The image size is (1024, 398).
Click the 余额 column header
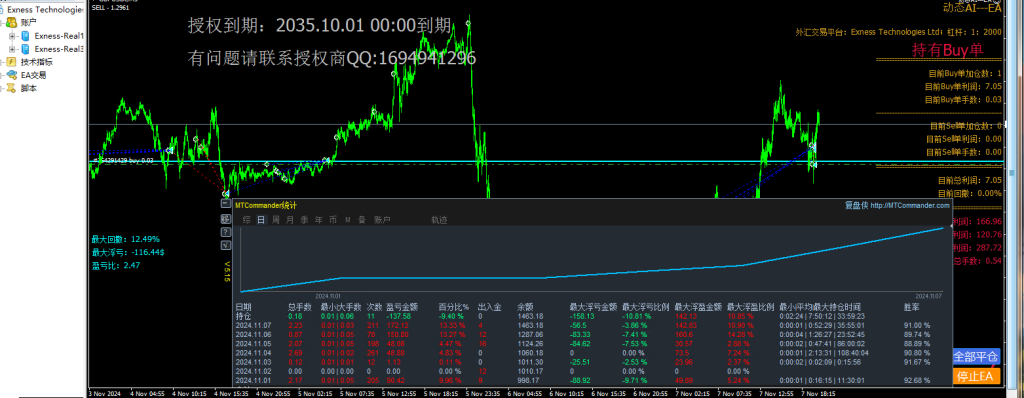[524, 307]
